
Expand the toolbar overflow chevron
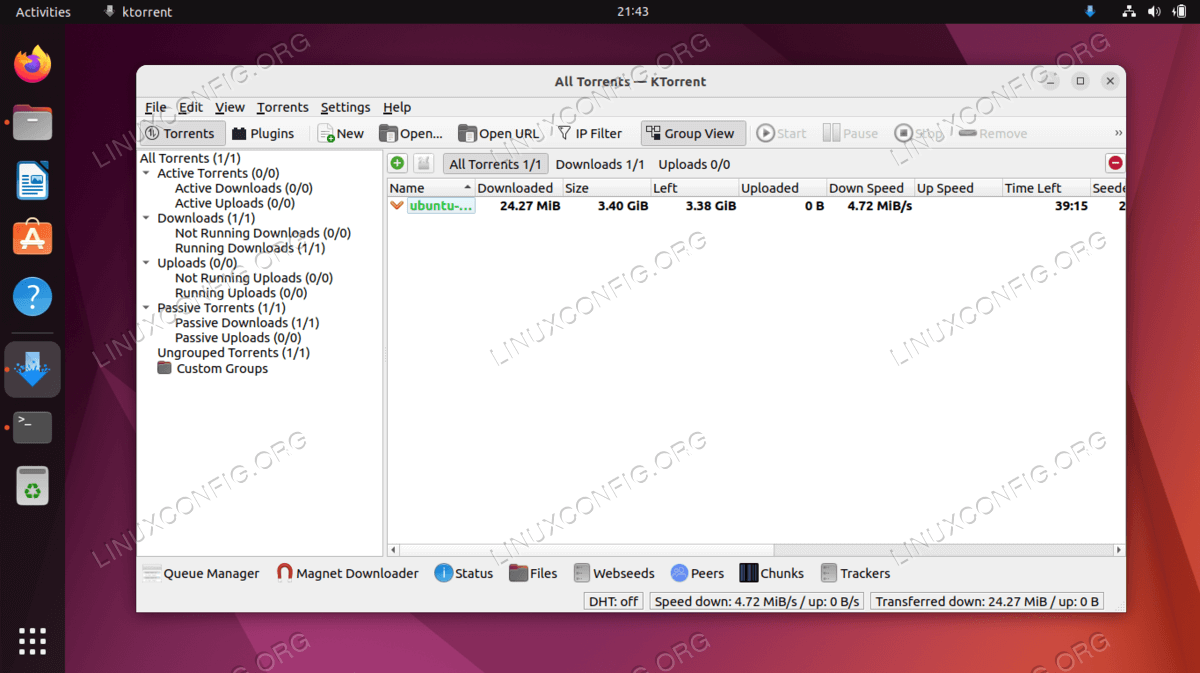(x=1118, y=133)
